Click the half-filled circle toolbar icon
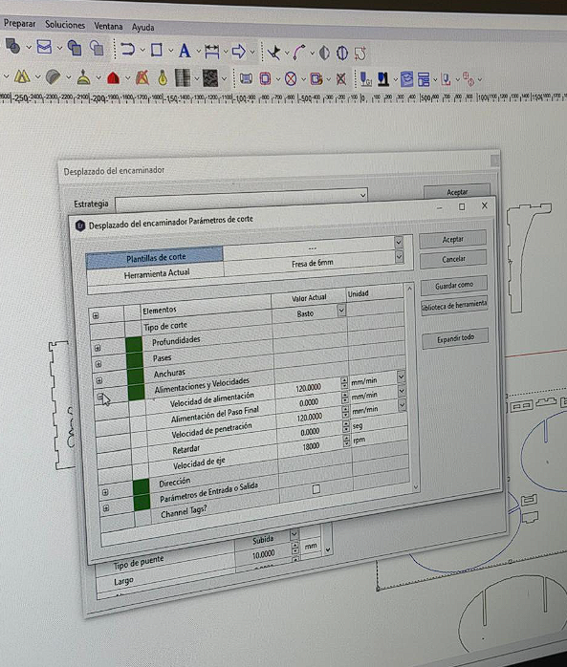The height and width of the screenshot is (667, 567). pos(324,53)
